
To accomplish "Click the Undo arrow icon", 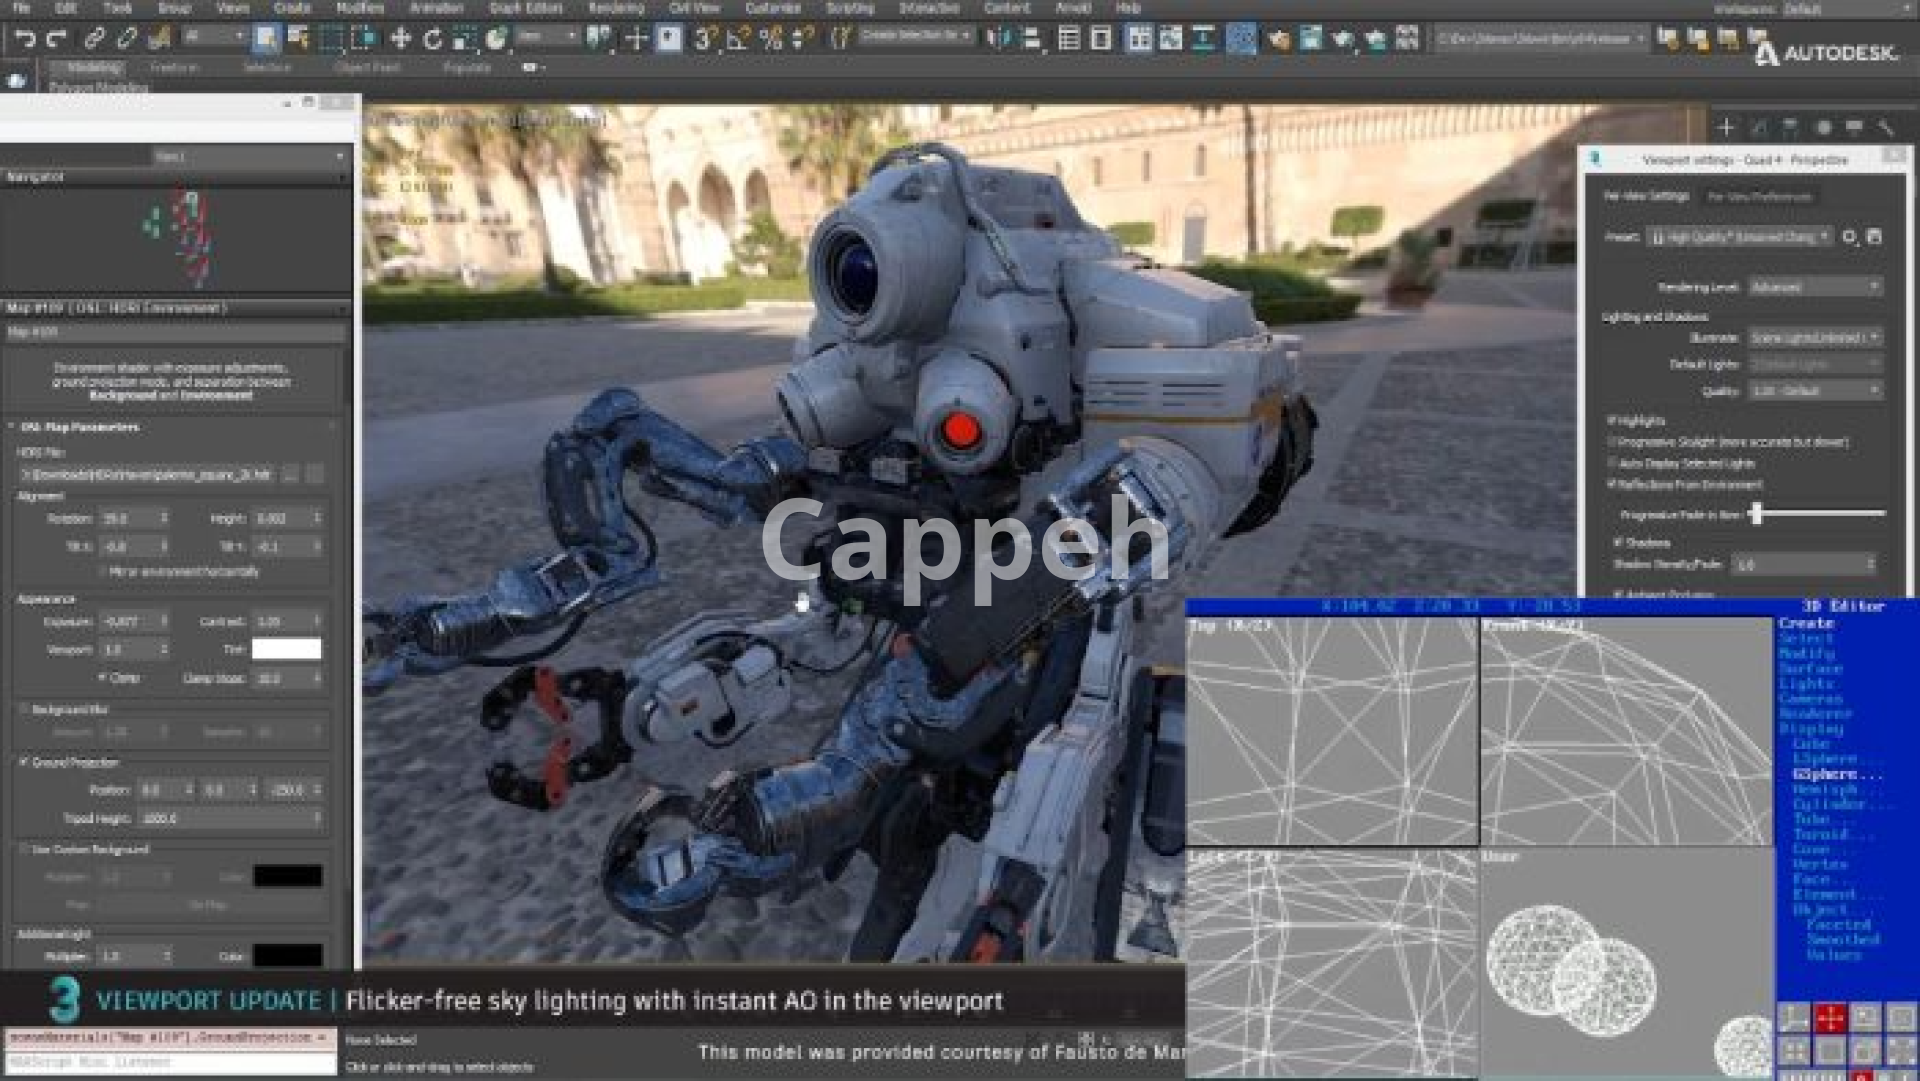I will pyautogui.click(x=25, y=39).
